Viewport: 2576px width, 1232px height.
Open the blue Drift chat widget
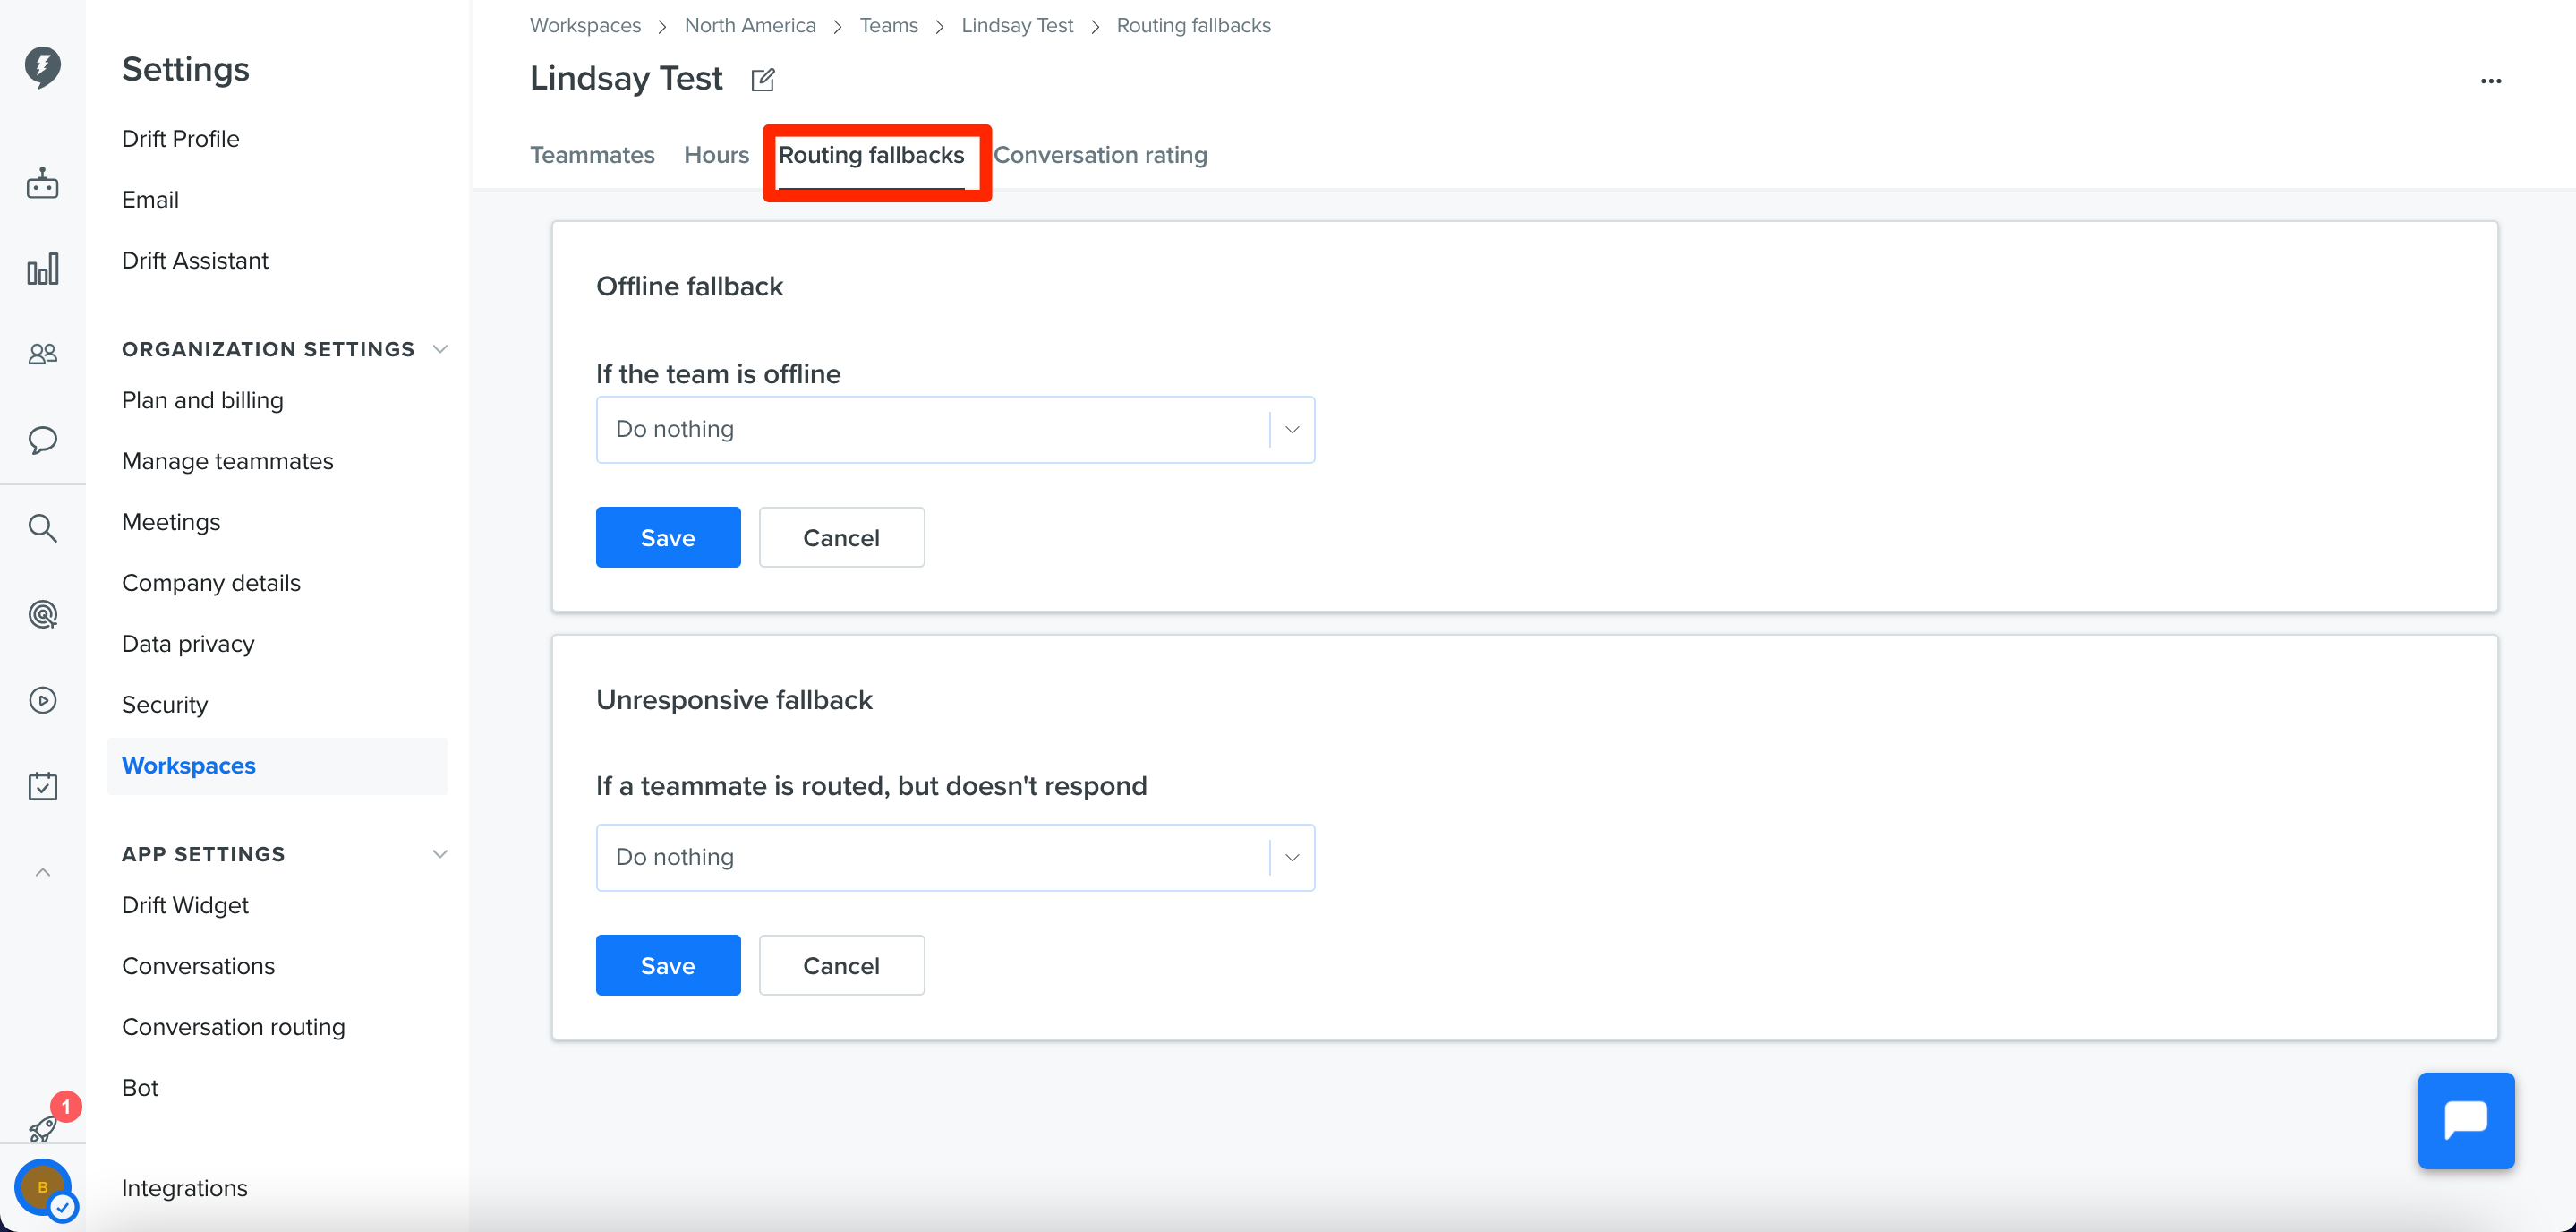[2465, 1120]
